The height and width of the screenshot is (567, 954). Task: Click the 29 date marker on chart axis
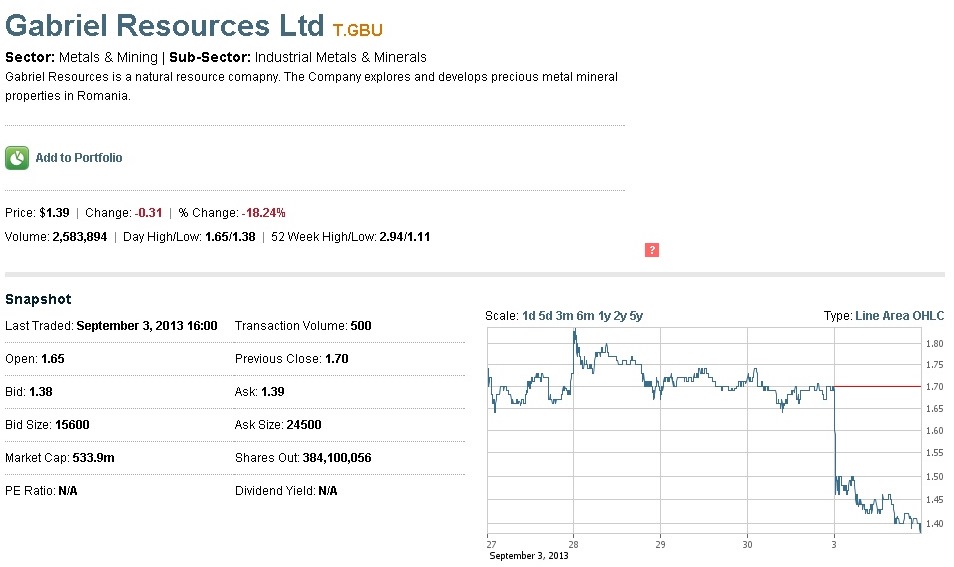(x=660, y=544)
